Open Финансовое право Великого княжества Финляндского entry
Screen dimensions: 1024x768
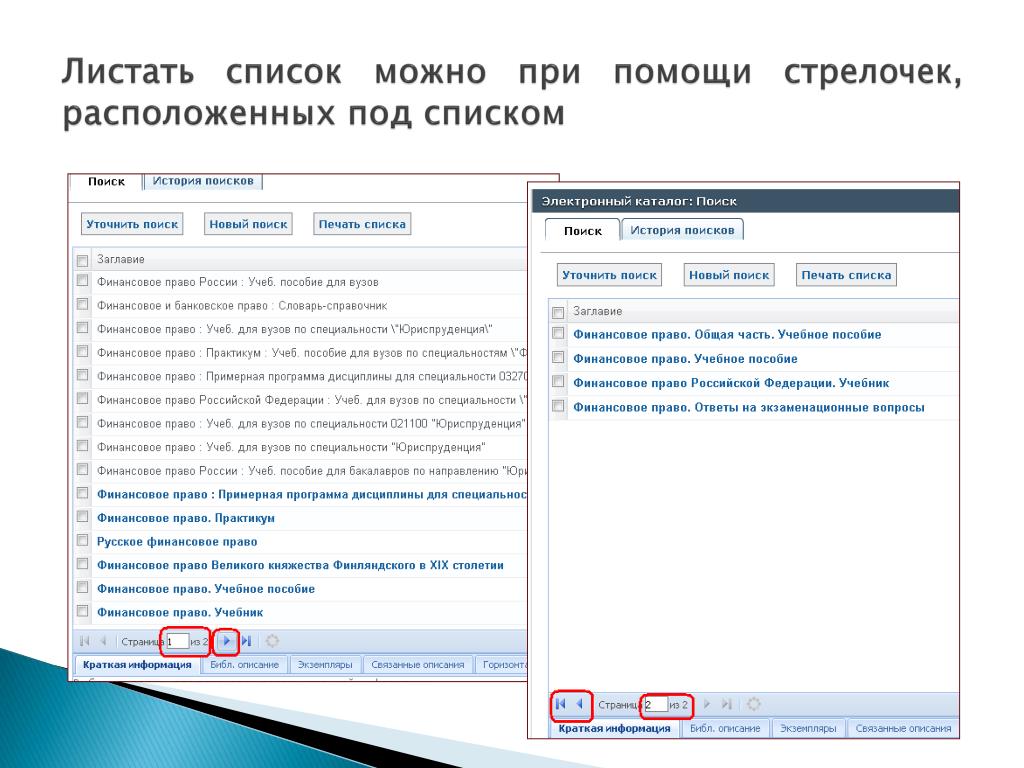300,565
